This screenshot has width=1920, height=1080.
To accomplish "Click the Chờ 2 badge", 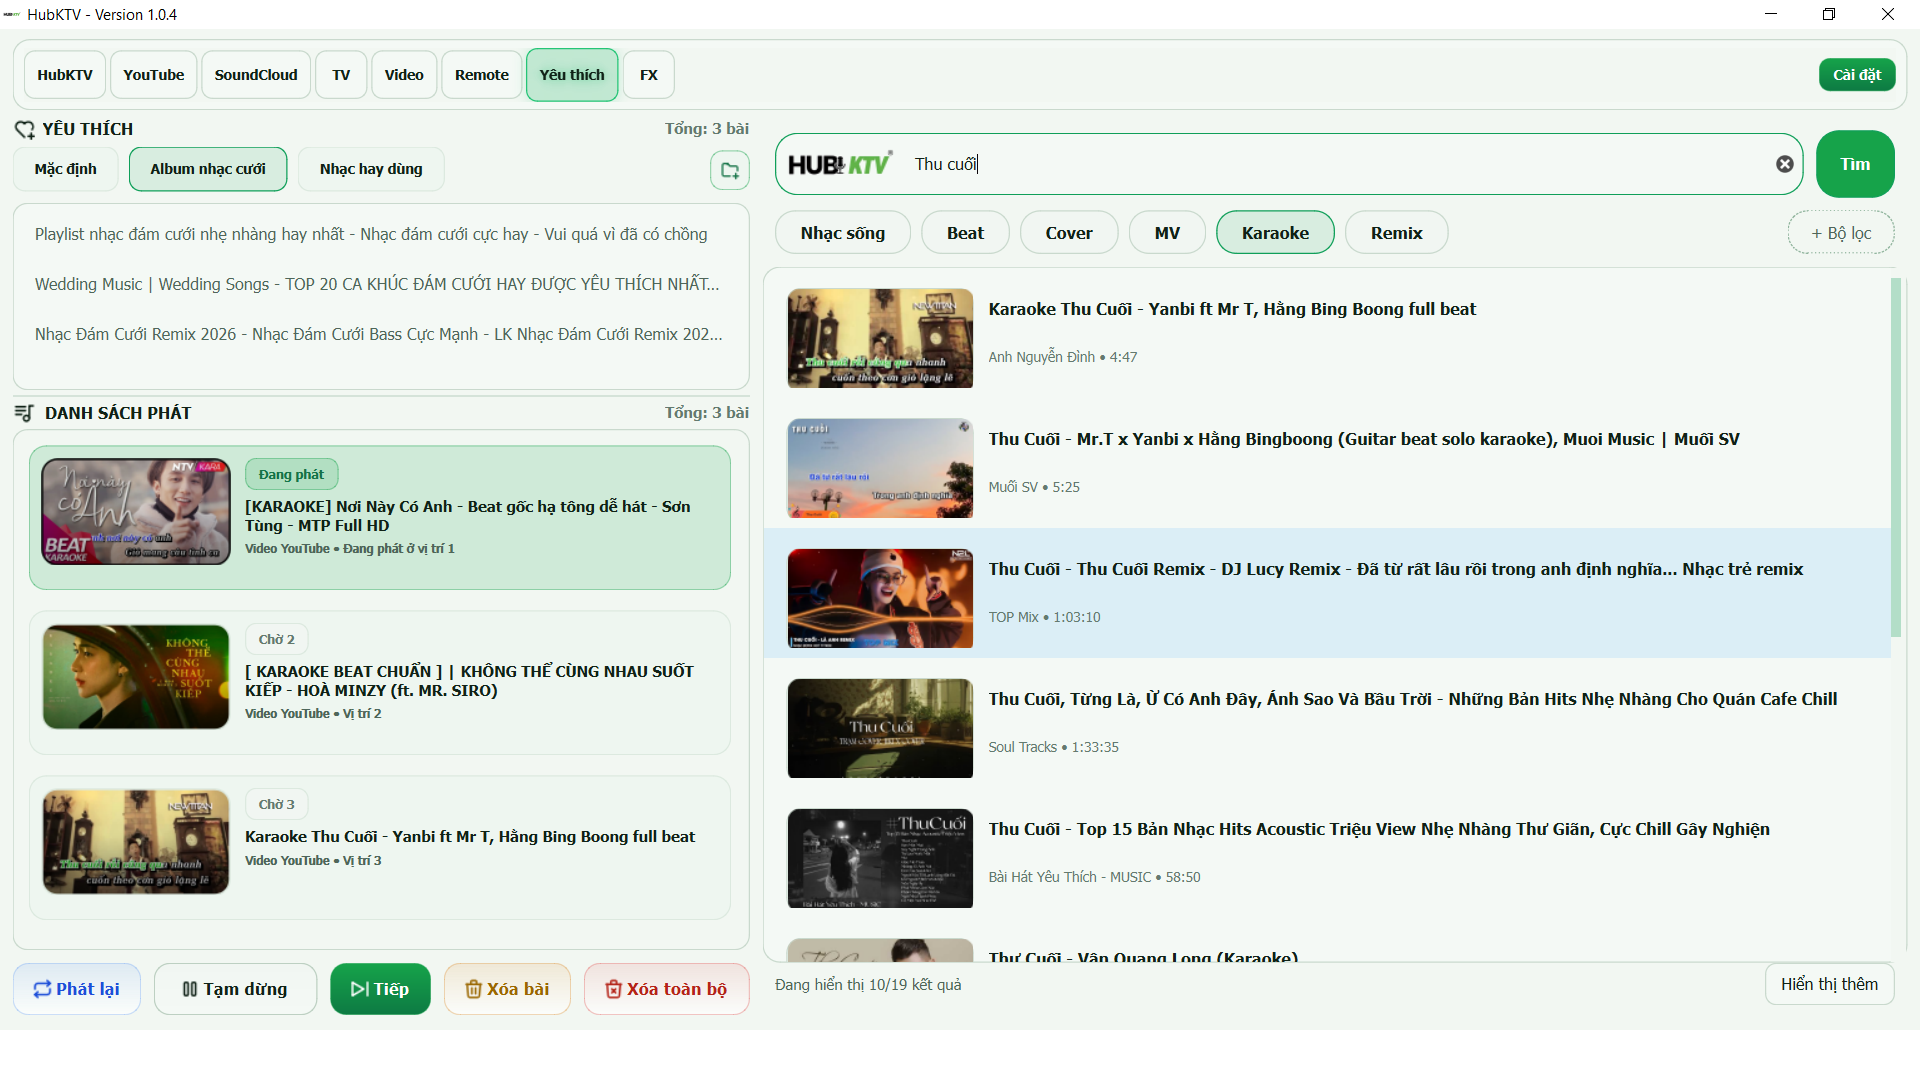I will [x=277, y=639].
